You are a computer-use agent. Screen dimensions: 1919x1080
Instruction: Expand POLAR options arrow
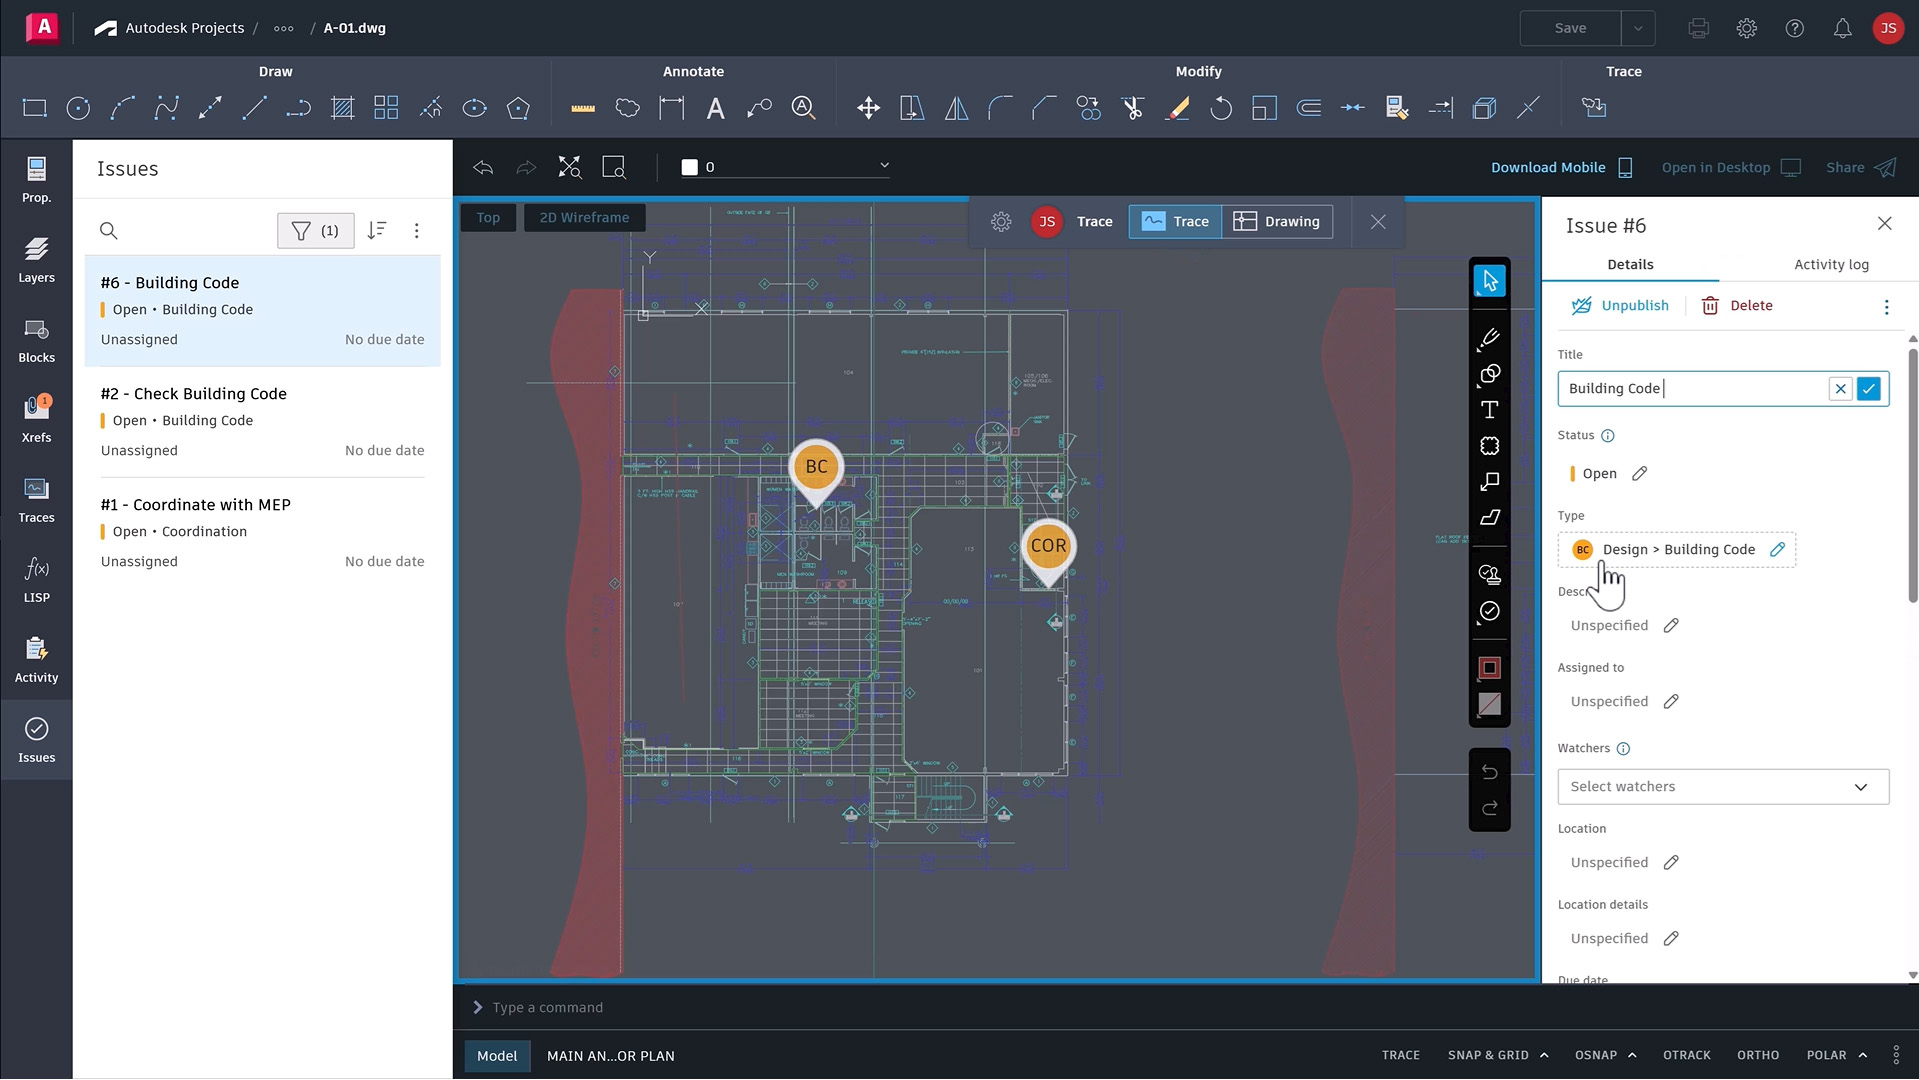1862,1055
